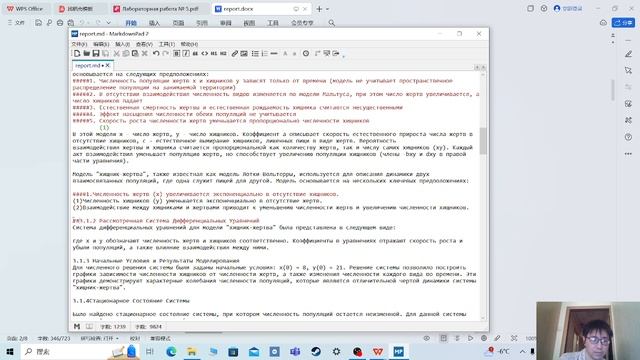
Task: Insert an unordered bullet list
Action: click(255, 53)
